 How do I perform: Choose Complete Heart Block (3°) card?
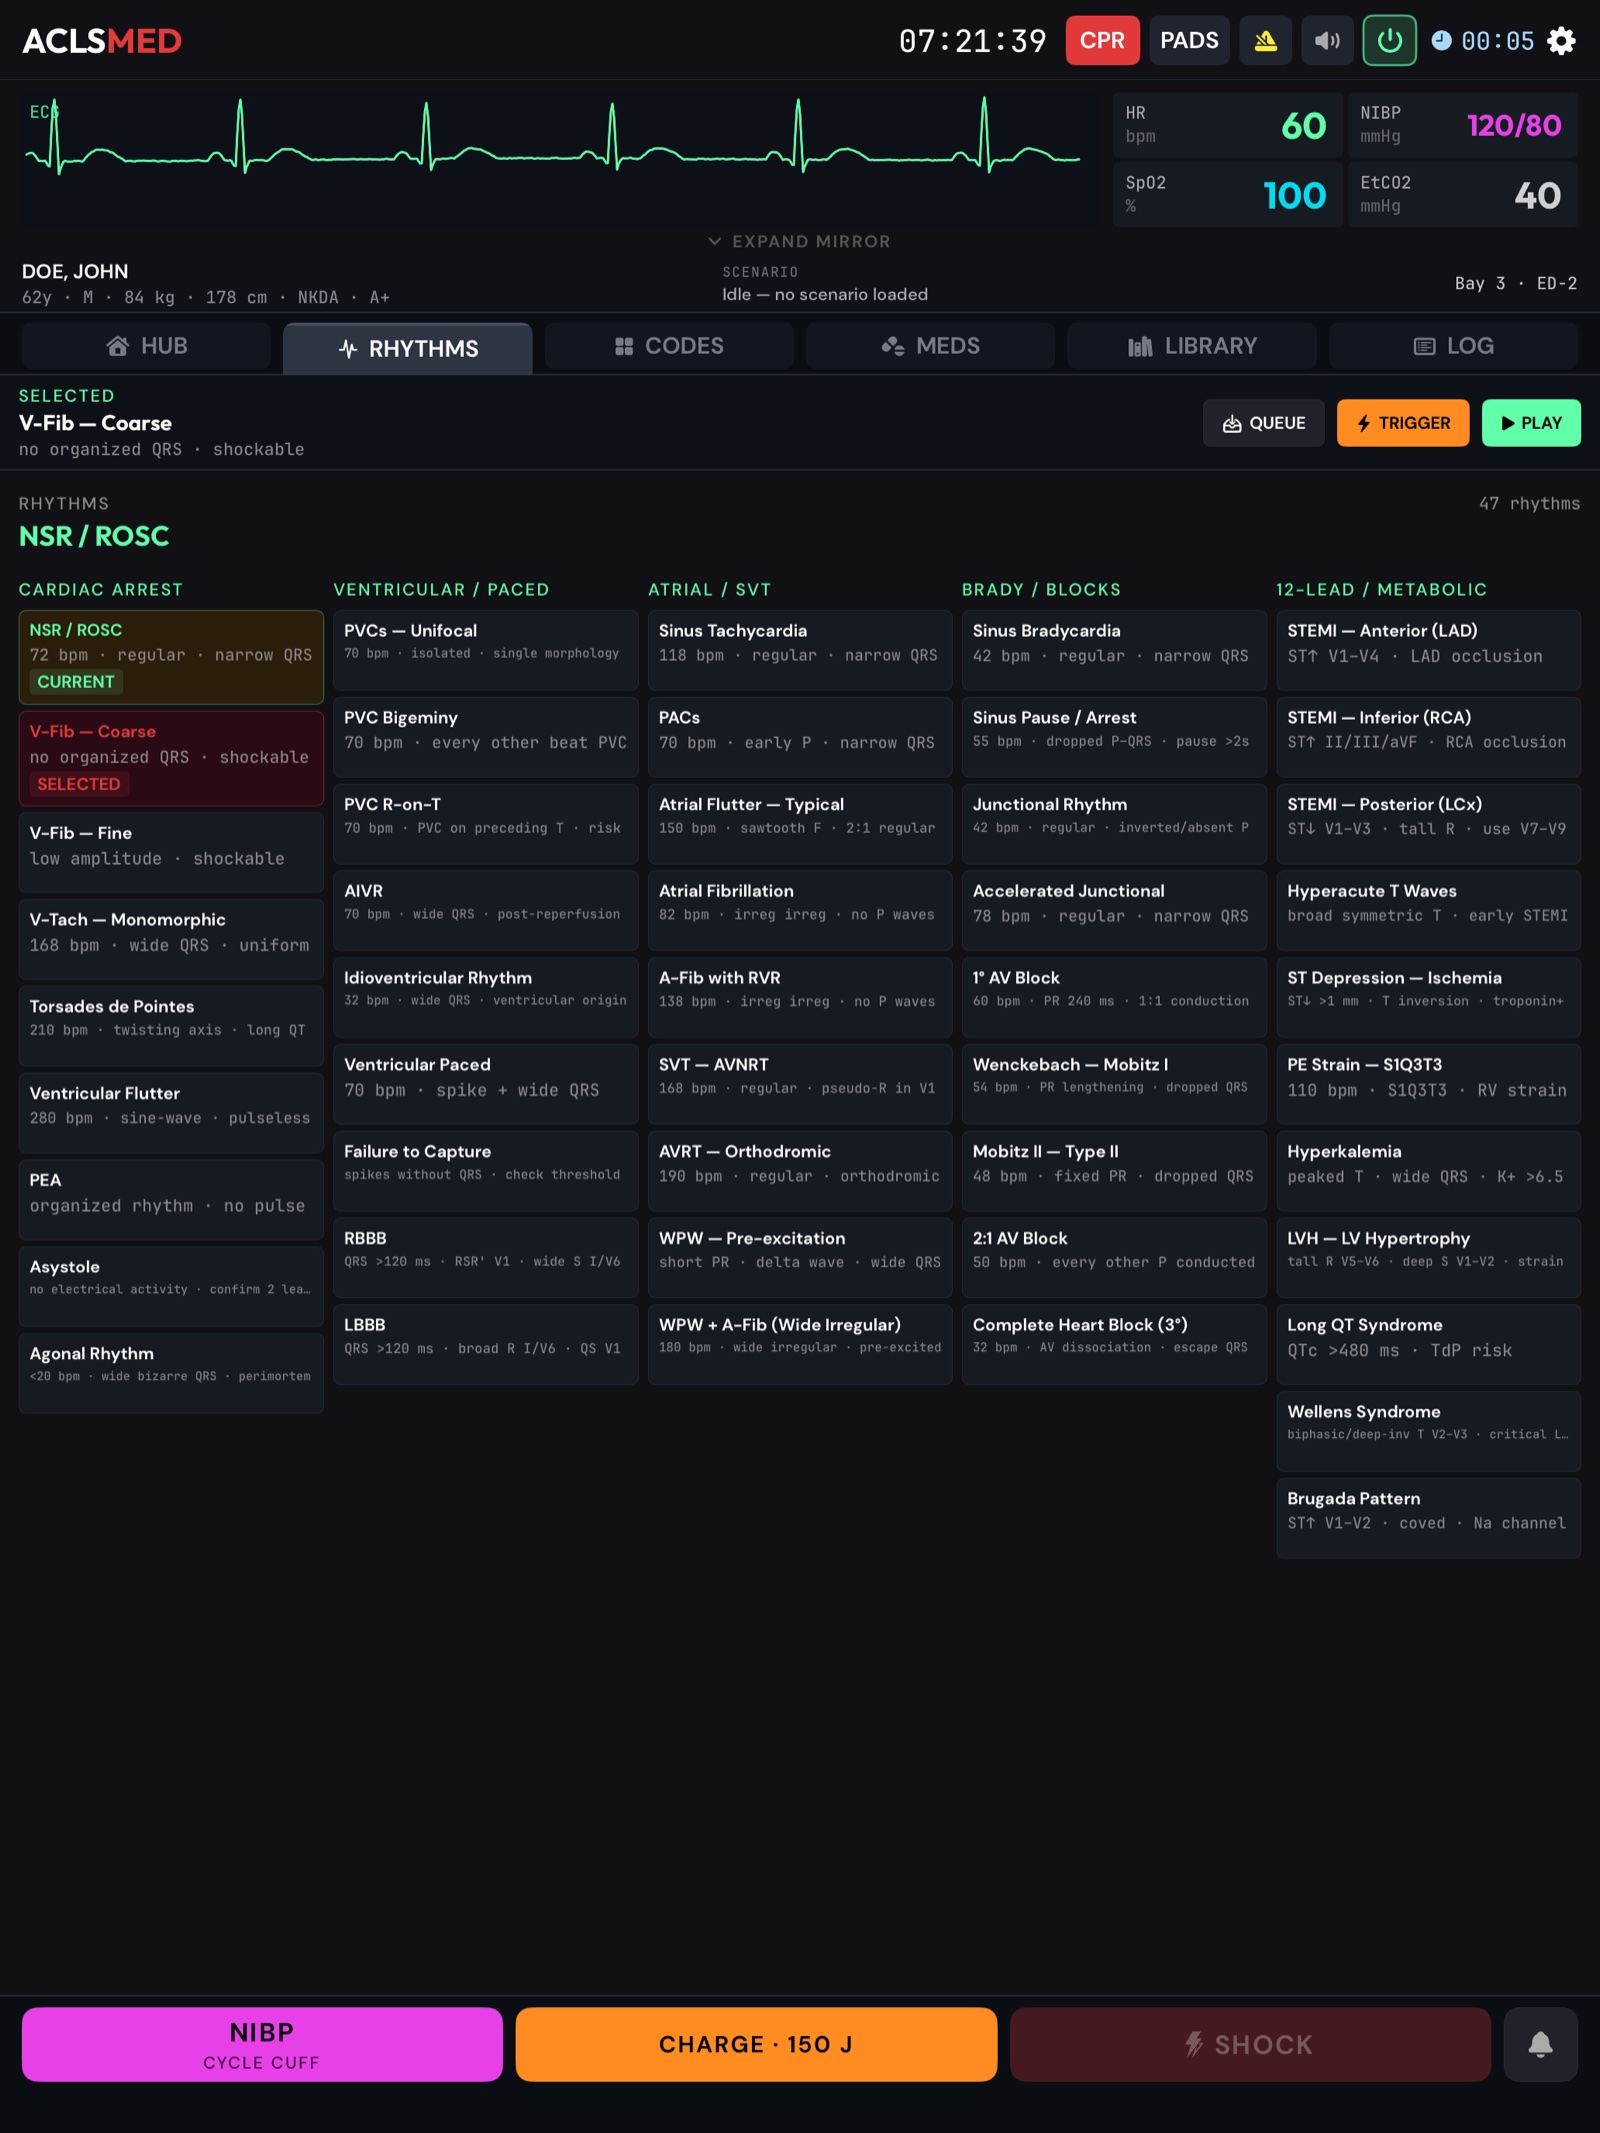[x=1114, y=1344]
